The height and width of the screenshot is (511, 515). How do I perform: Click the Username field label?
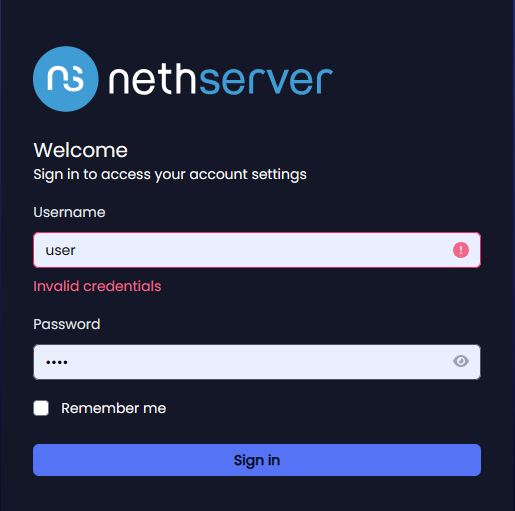(x=69, y=212)
